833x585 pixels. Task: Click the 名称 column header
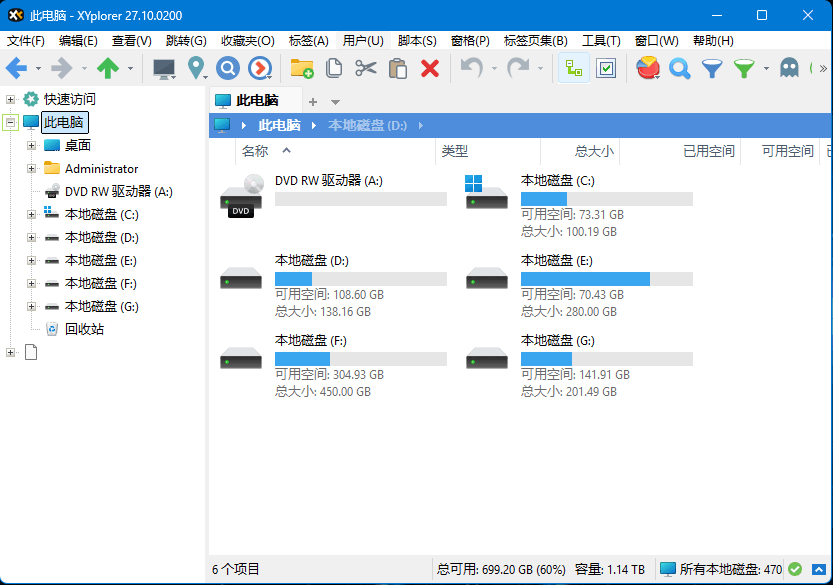point(255,151)
